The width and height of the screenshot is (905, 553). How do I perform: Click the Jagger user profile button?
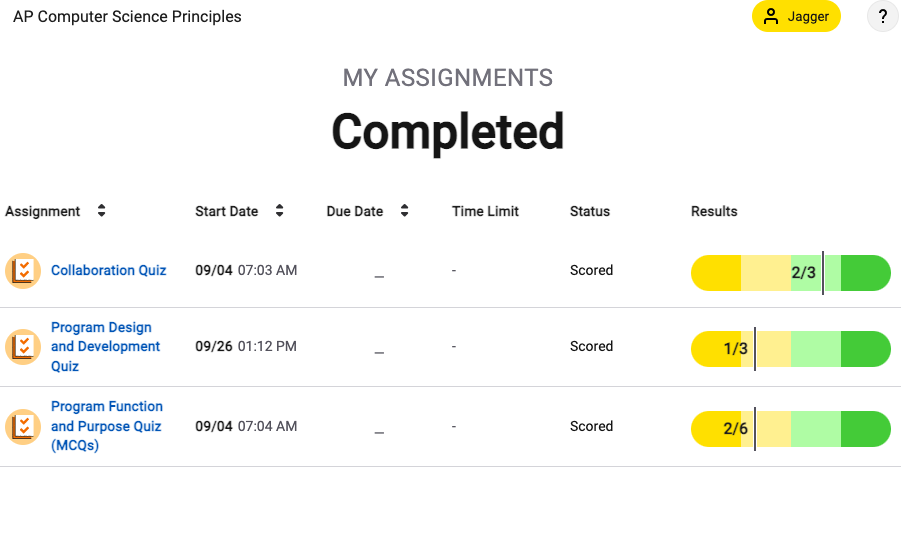pos(796,17)
